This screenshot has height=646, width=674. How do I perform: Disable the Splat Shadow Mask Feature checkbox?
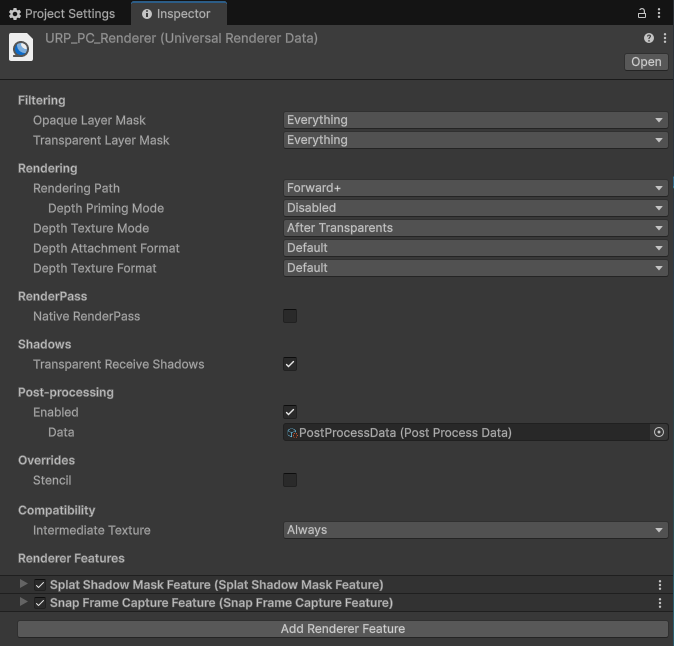40,585
